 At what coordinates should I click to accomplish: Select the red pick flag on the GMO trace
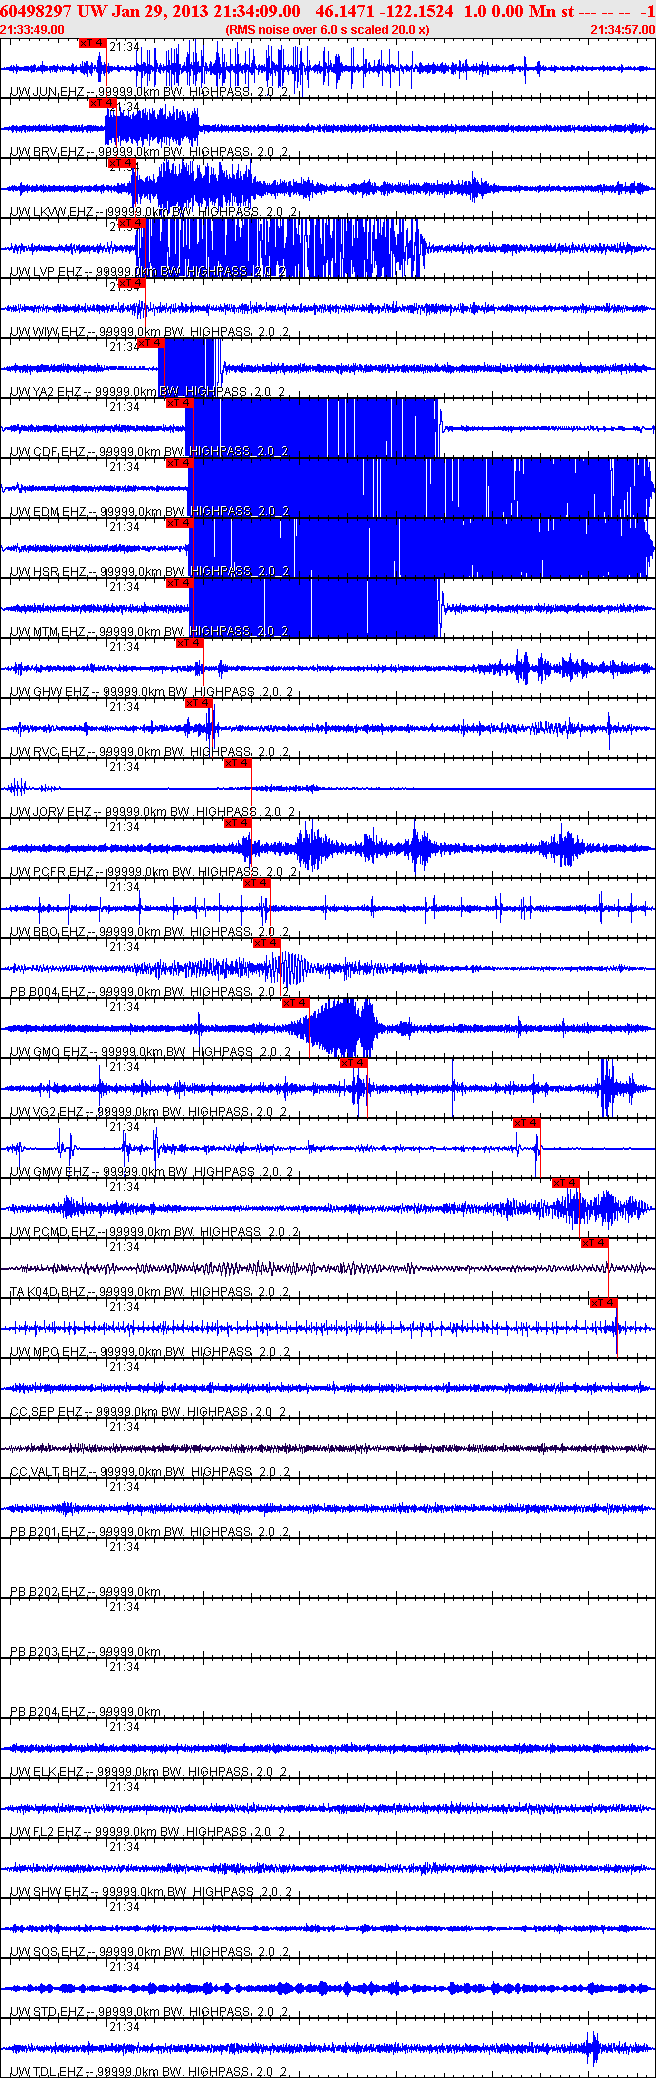pyautogui.click(x=295, y=1003)
